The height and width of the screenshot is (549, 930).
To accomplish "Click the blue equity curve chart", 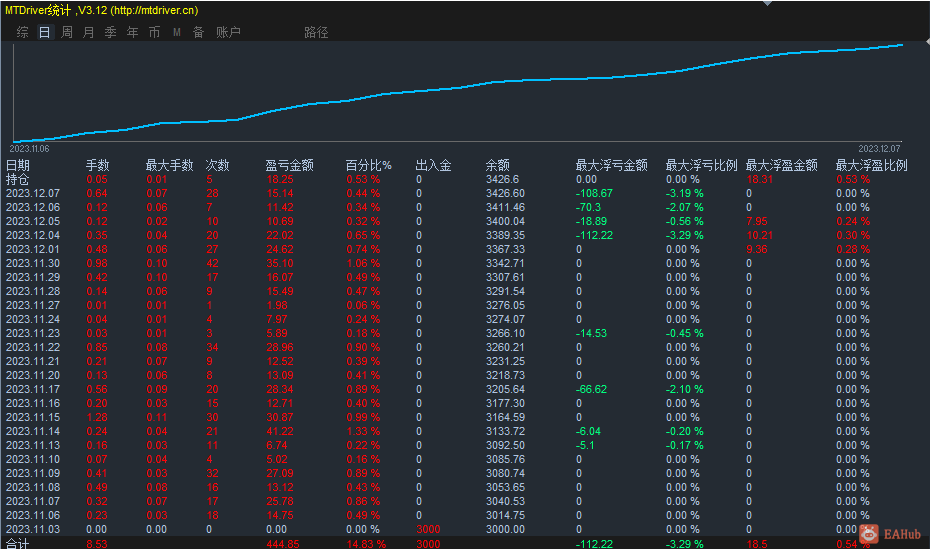I will coord(460,88).
